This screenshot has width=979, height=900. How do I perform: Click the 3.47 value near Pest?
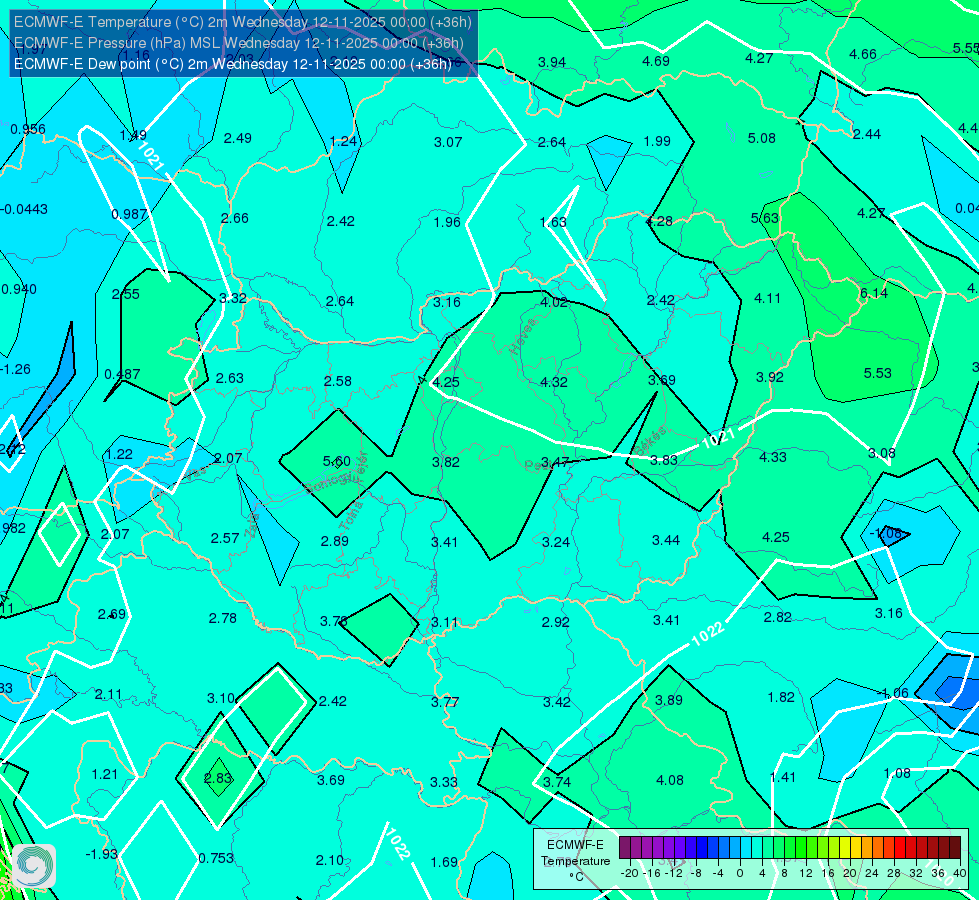pyautogui.click(x=554, y=462)
